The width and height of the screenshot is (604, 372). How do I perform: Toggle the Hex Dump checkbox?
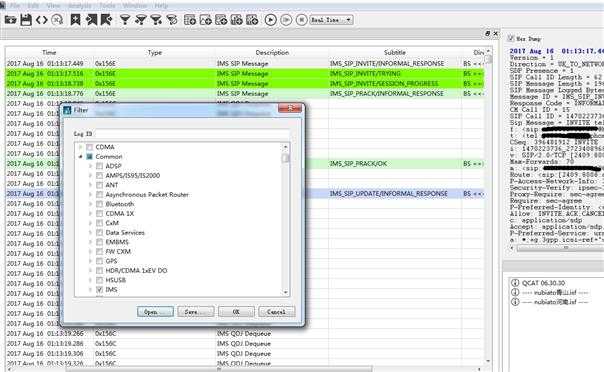tap(511, 38)
